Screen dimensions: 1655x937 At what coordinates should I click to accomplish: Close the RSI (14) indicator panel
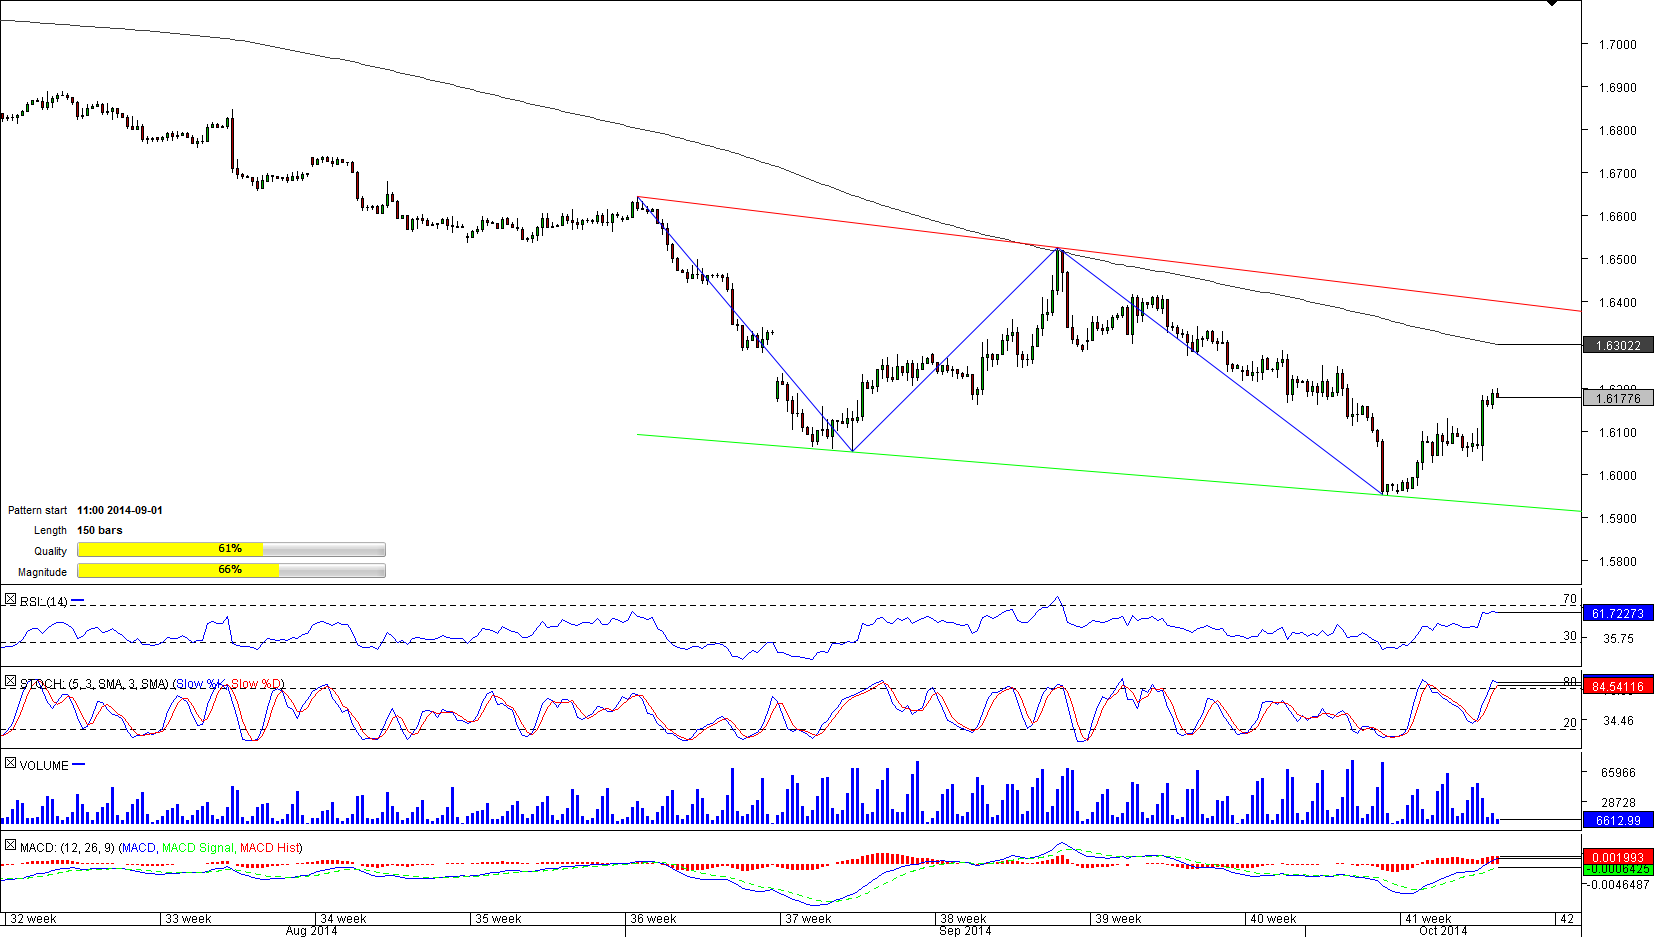click(x=10, y=600)
